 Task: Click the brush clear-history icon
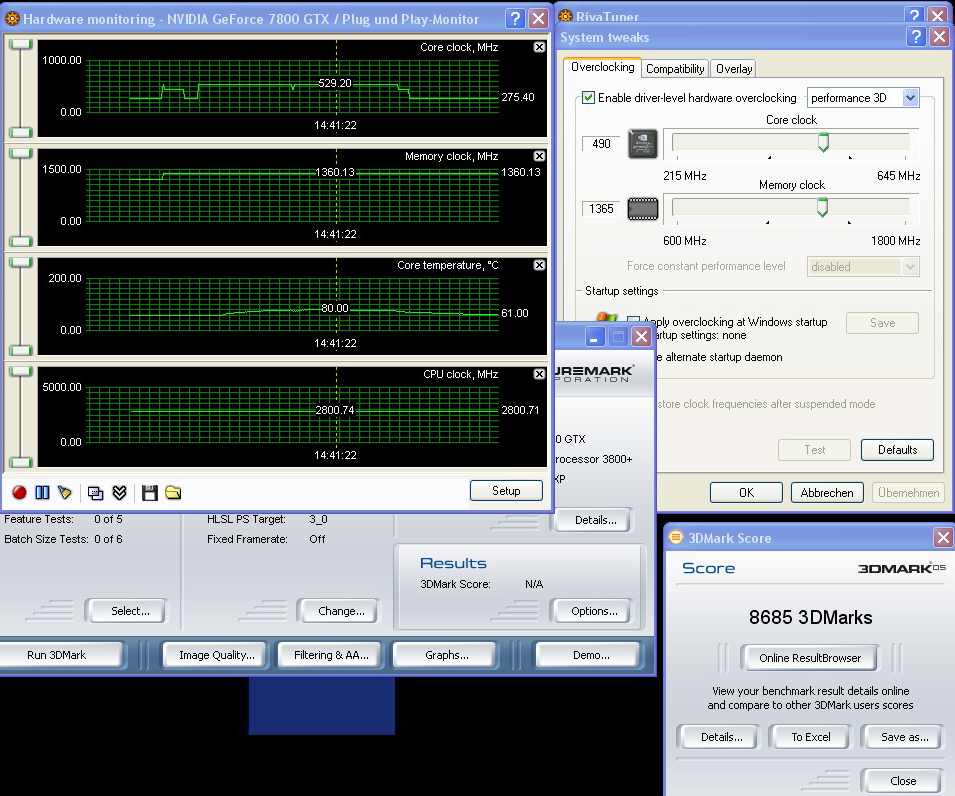pyautogui.click(x=65, y=492)
